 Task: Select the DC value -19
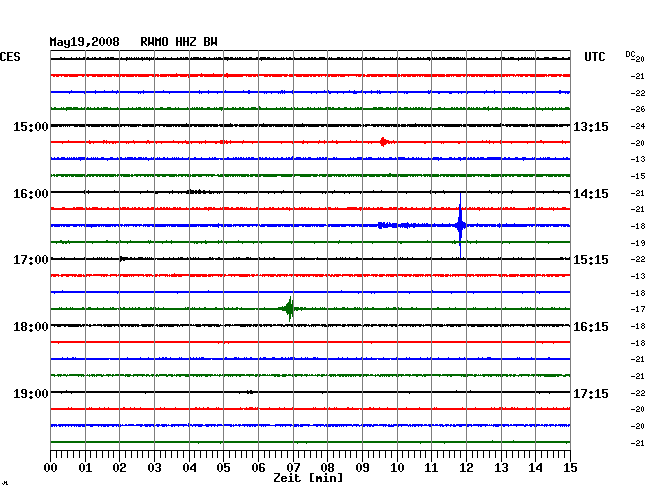point(638,243)
